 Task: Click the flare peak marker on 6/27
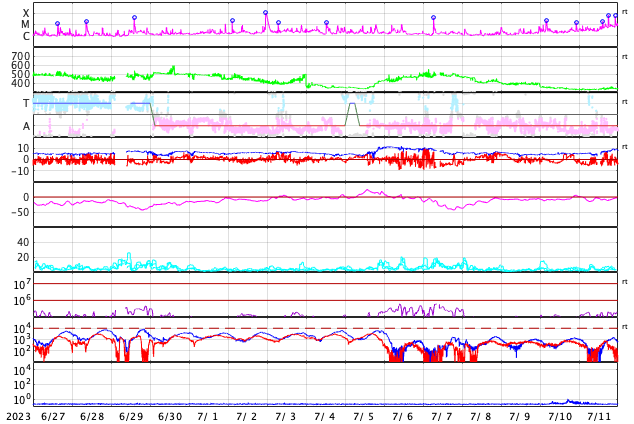click(57, 24)
